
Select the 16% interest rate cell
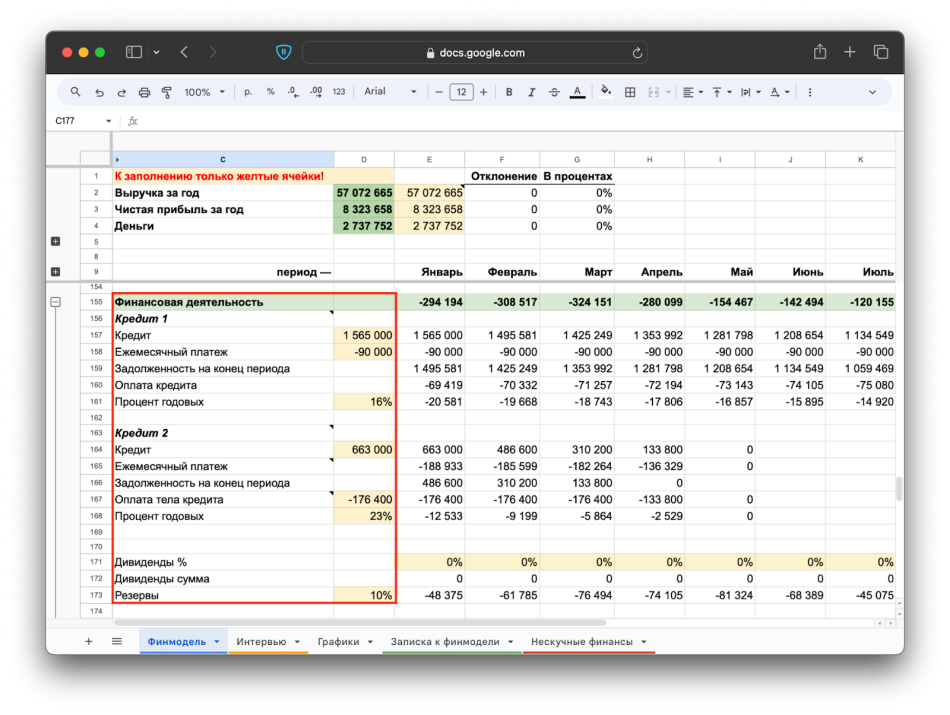(364, 402)
